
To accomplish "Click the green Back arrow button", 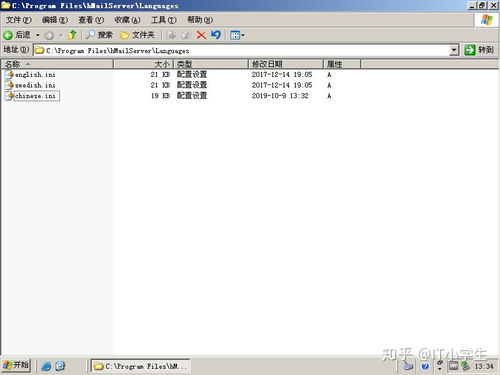I will (x=8, y=35).
